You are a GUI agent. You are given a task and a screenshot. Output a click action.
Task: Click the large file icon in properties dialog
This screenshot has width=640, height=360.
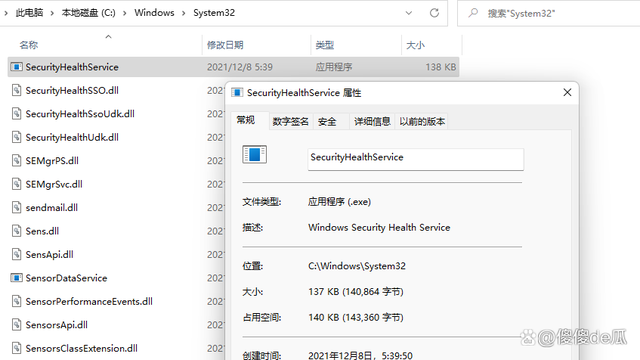[254, 154]
